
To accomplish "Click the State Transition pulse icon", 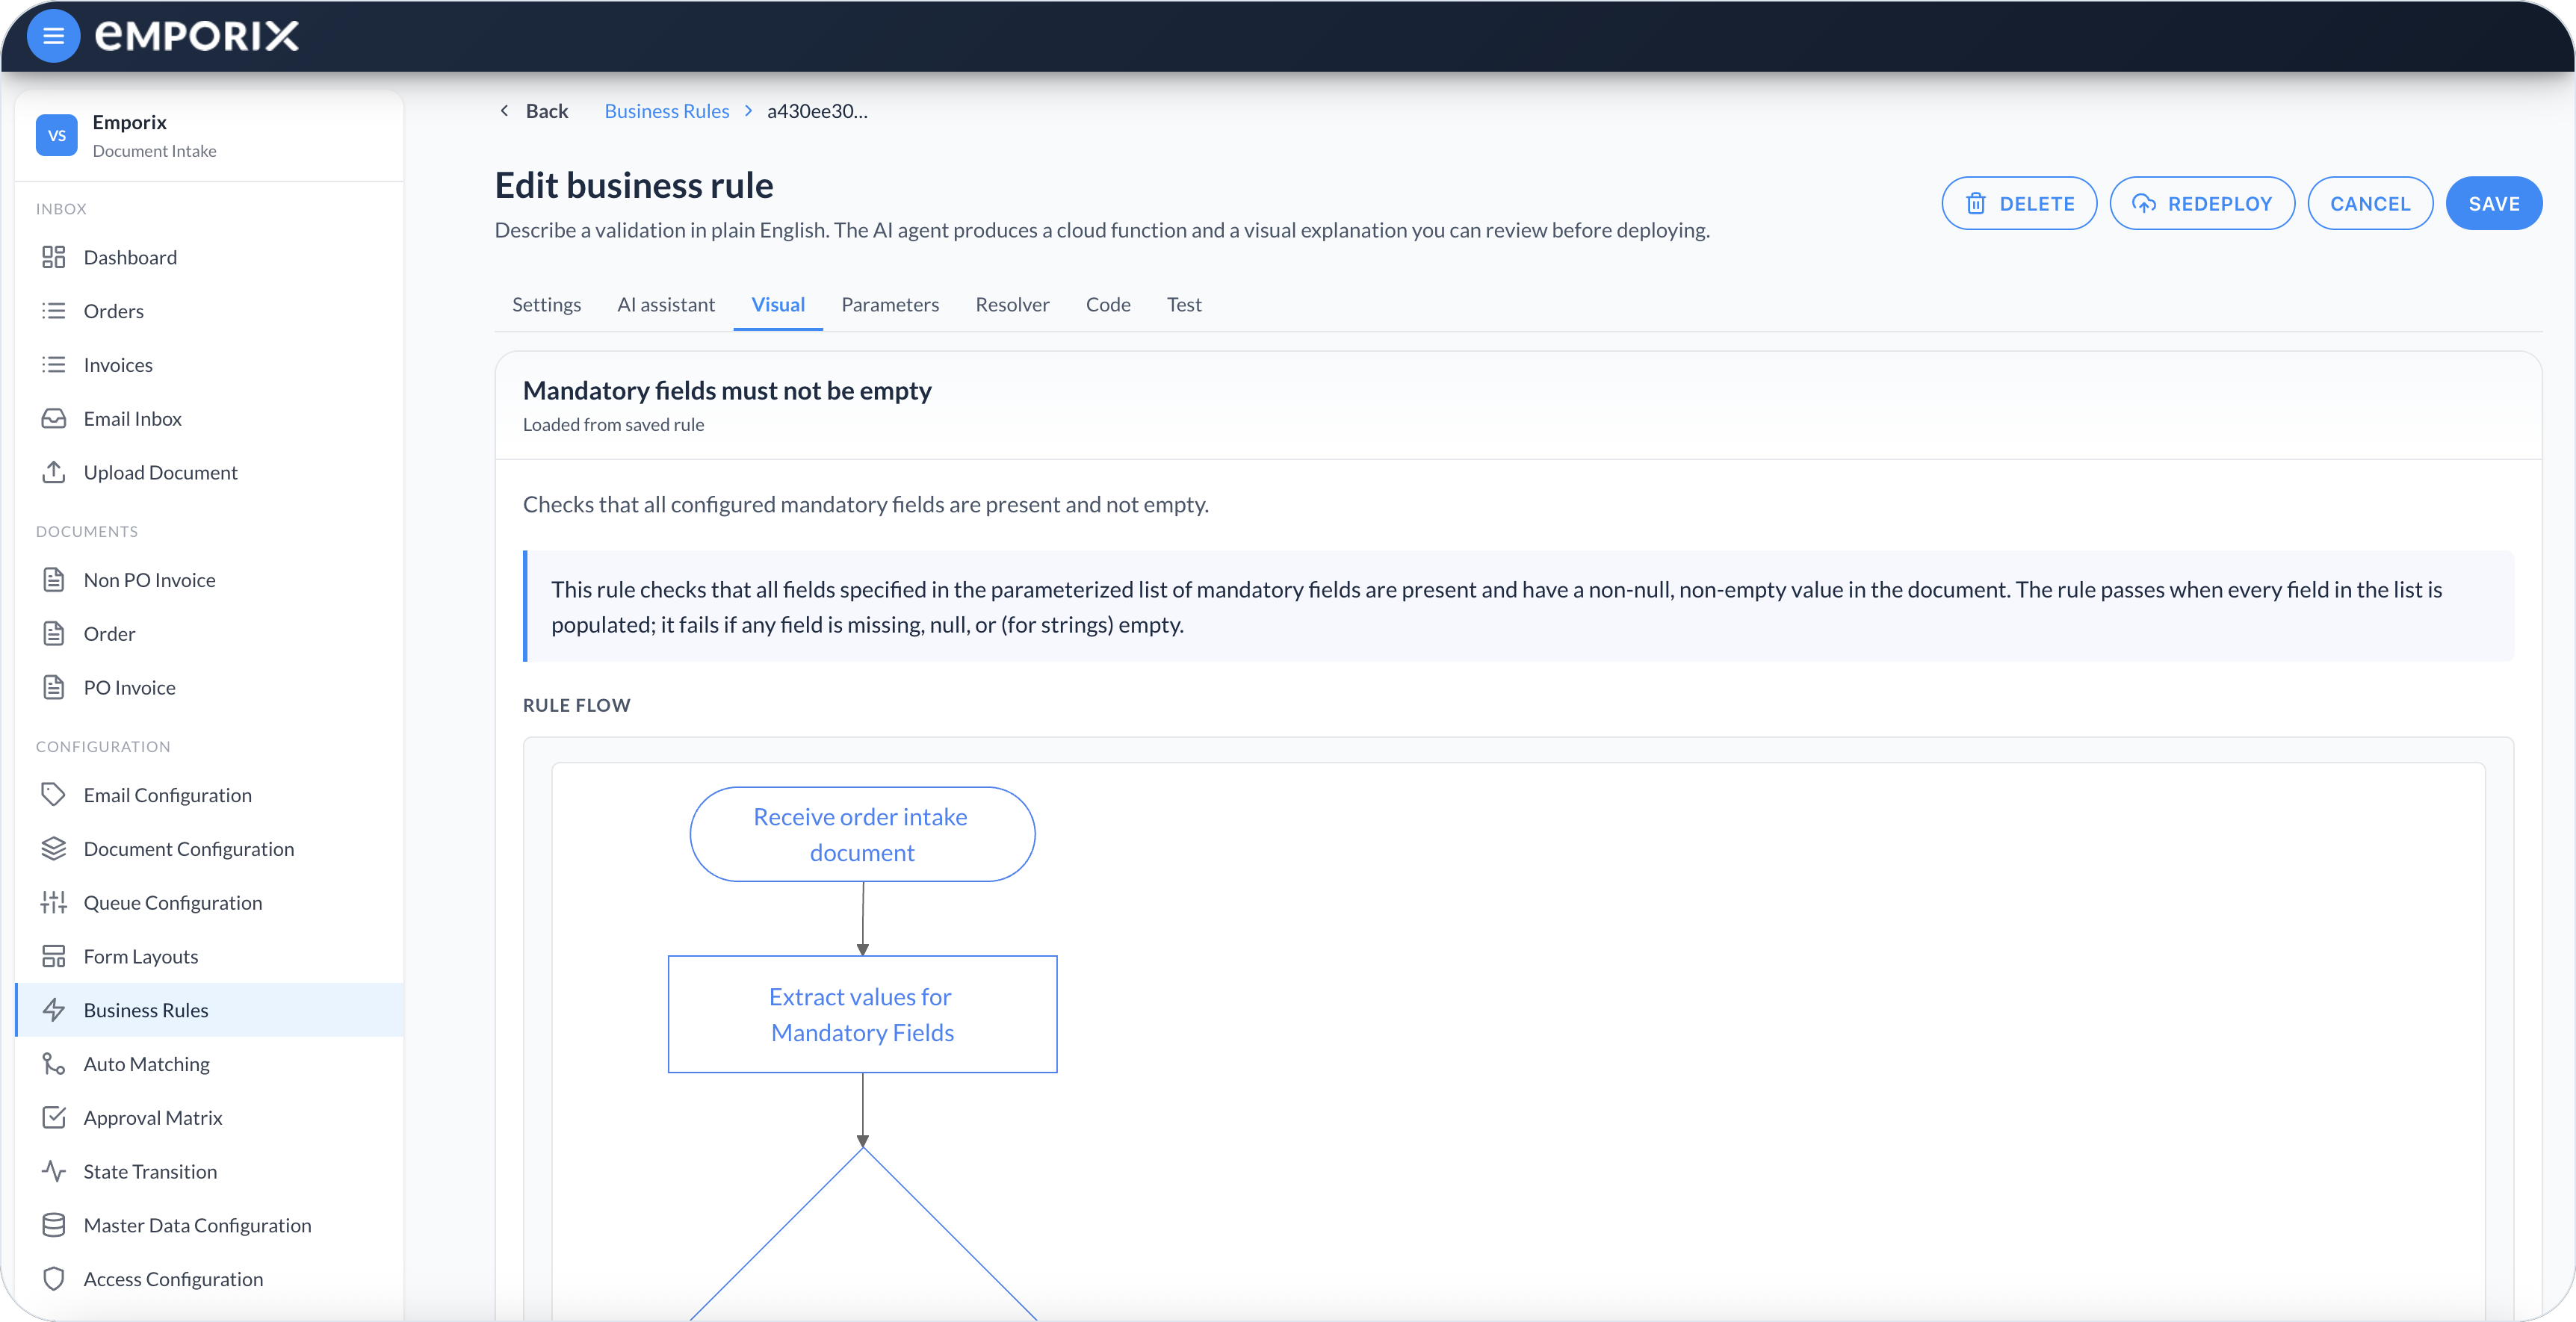I will click(x=54, y=1171).
